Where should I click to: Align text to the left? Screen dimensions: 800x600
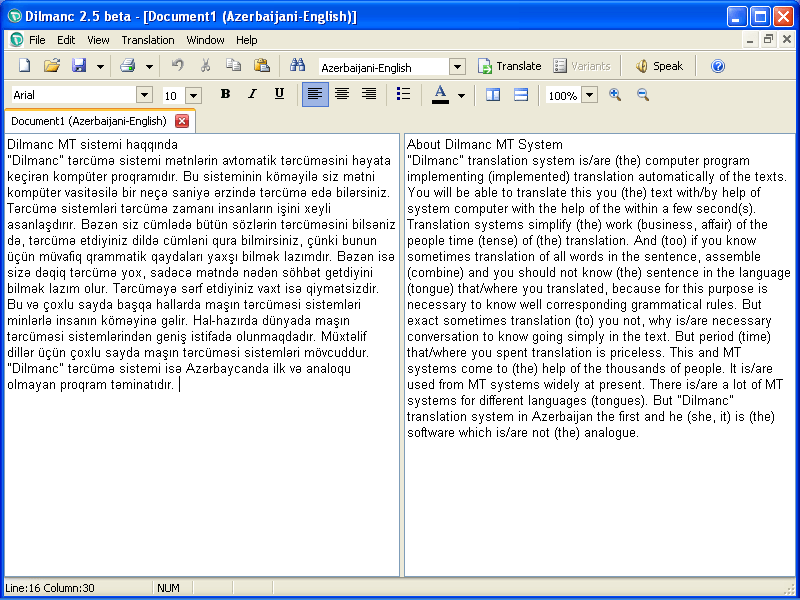tap(315, 94)
